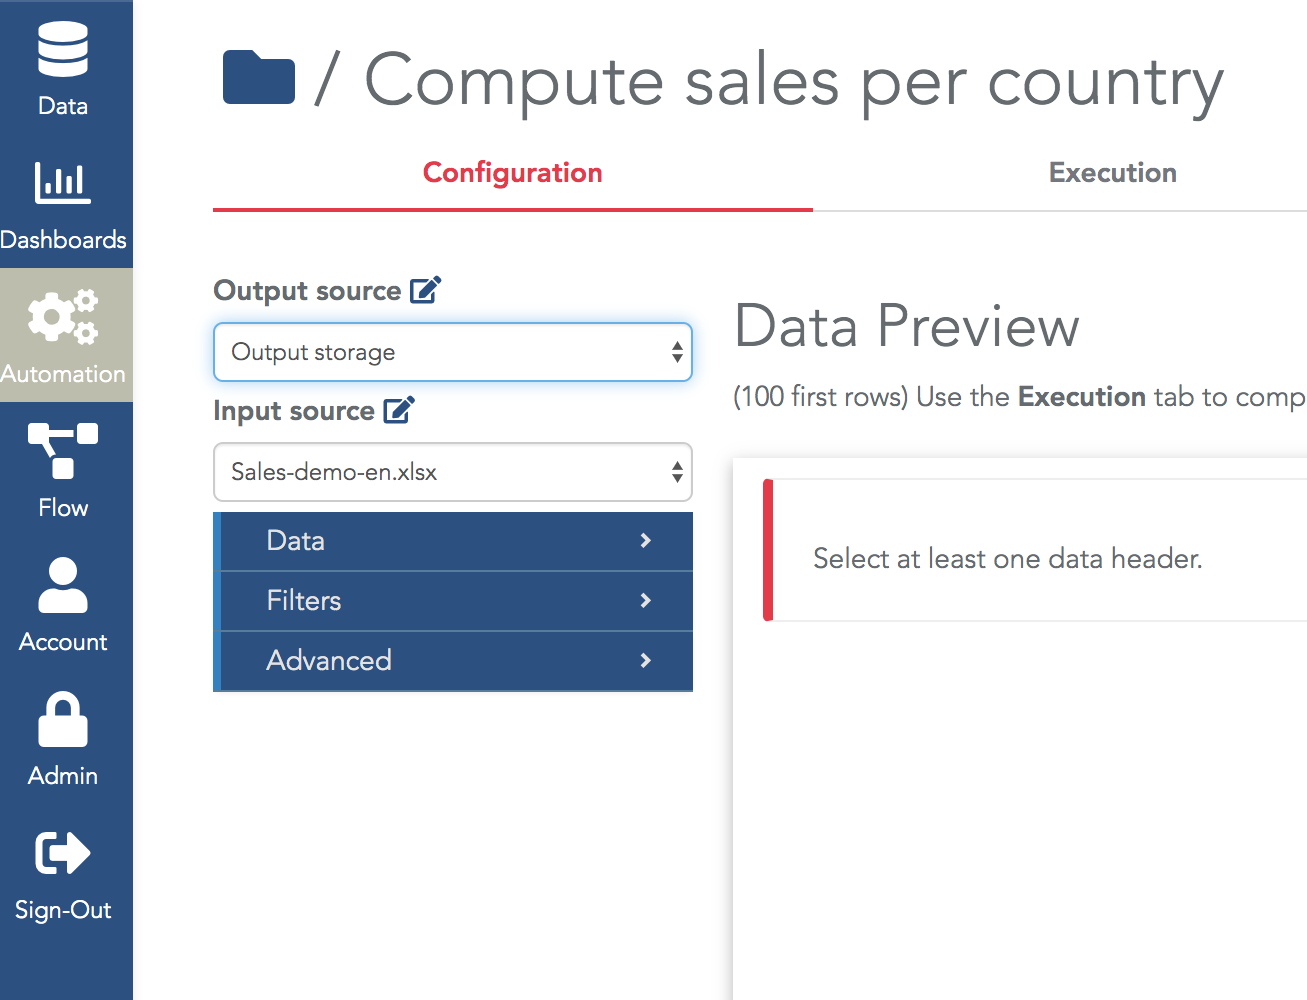Click 'Select at least one data header.' message

[1008, 558]
